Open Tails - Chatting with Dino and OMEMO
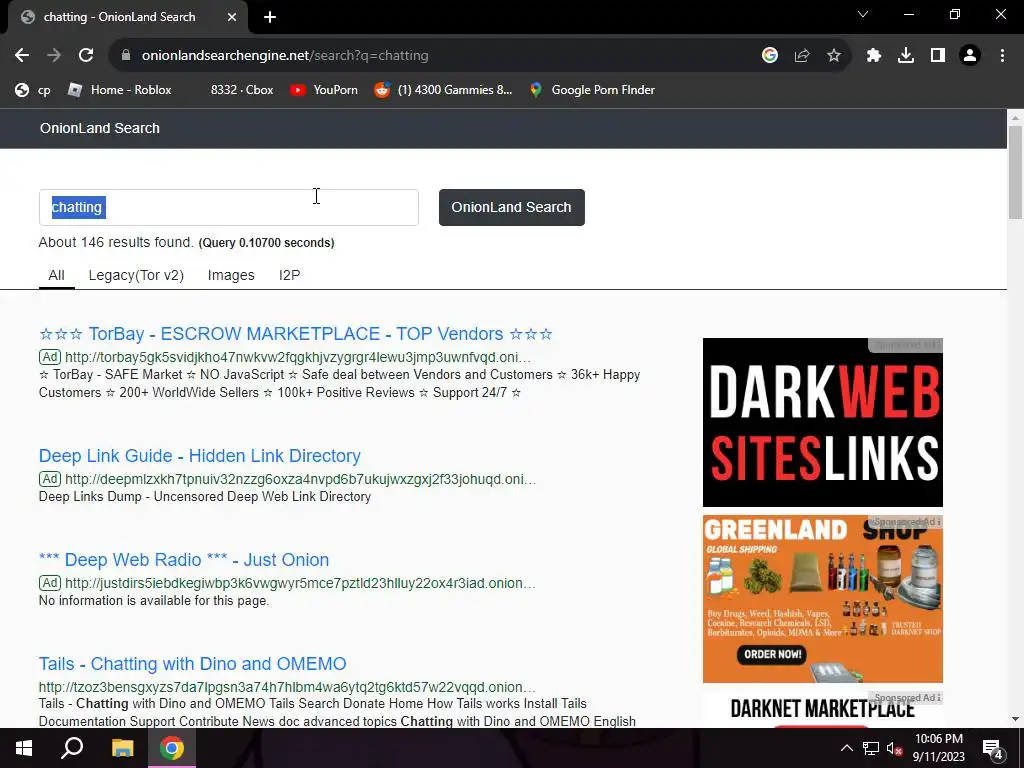Viewport: 1024px width, 768px height. (x=193, y=664)
